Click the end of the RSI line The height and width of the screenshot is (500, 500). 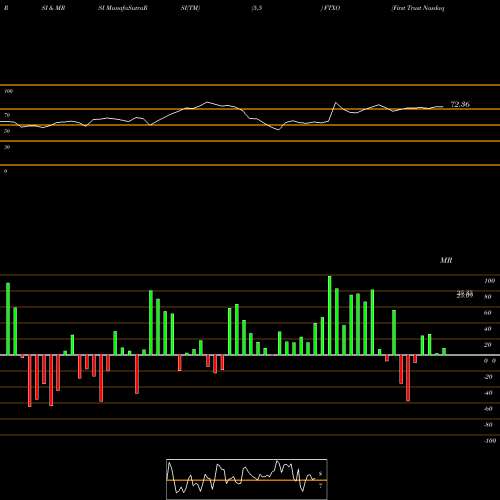point(443,107)
